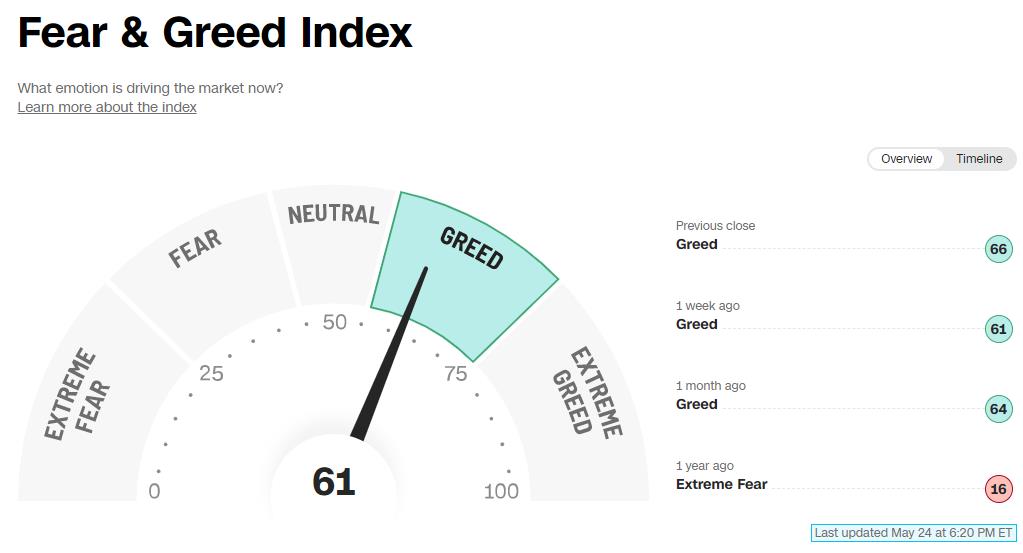
Task: Click the 50 mark on gauge scale
Action: 335,322
